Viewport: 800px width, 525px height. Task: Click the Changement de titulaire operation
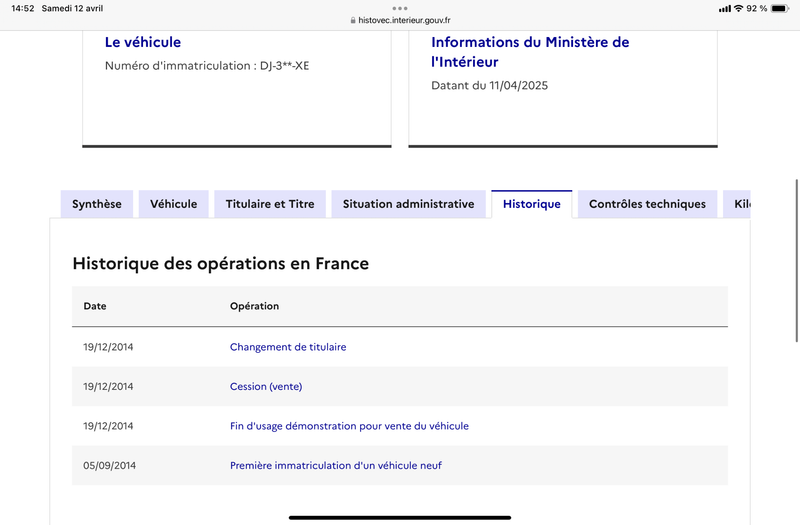(288, 347)
